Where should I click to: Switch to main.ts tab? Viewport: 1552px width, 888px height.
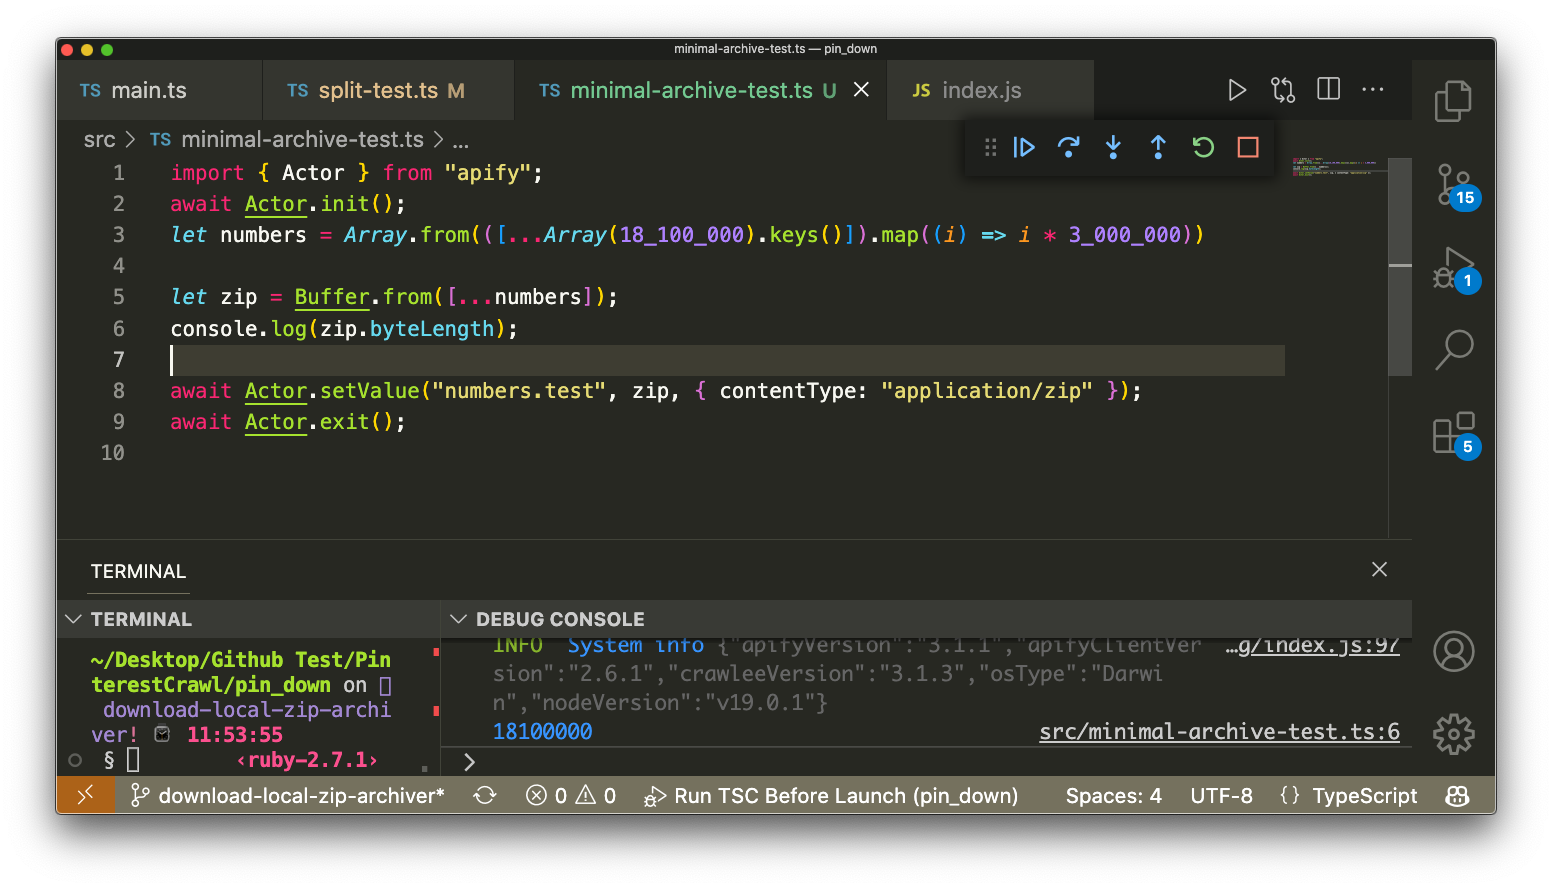[160, 90]
